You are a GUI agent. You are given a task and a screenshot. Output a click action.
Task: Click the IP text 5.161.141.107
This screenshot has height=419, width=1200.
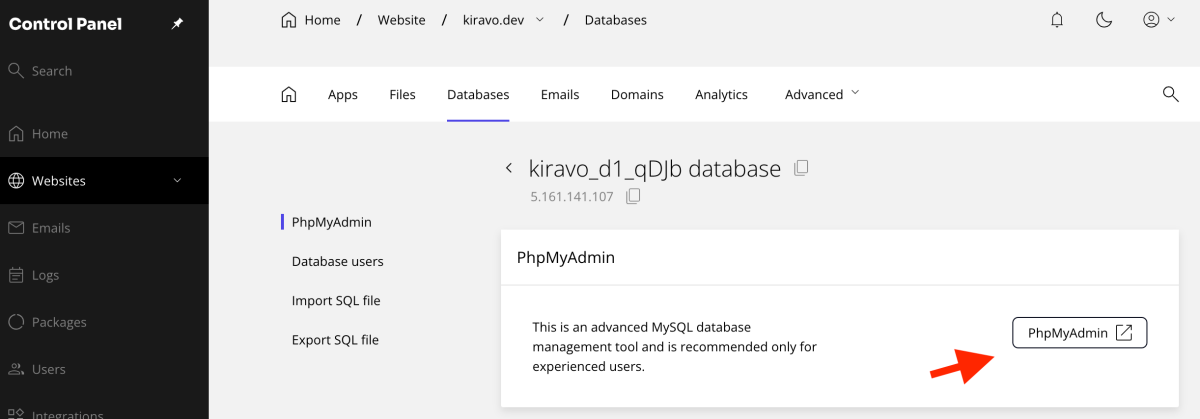coord(571,197)
